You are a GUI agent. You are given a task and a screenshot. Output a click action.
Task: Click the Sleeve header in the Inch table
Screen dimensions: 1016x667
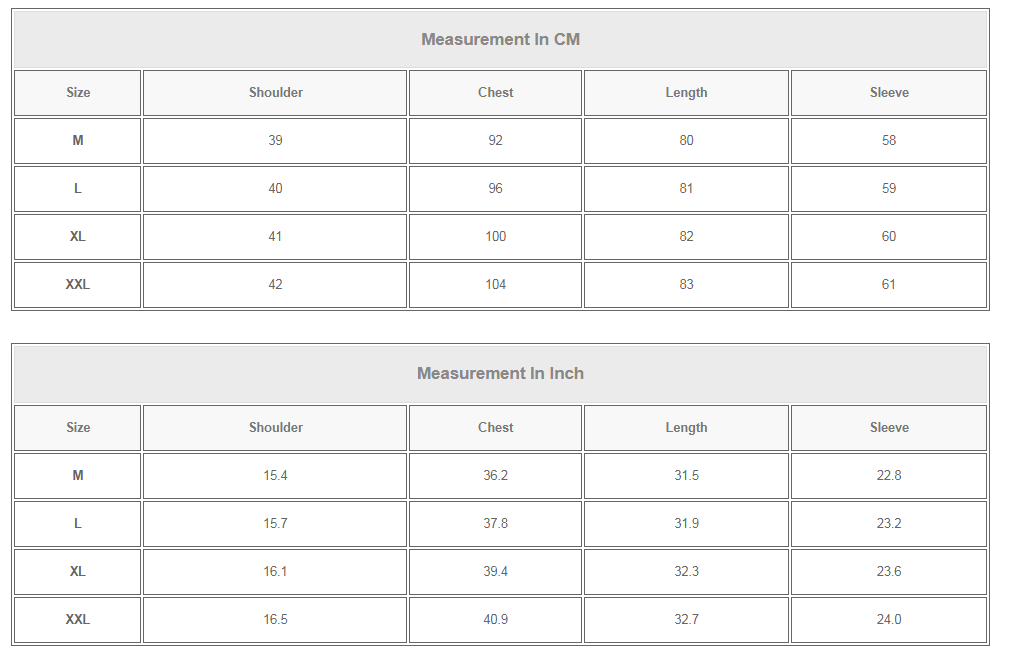tap(889, 427)
